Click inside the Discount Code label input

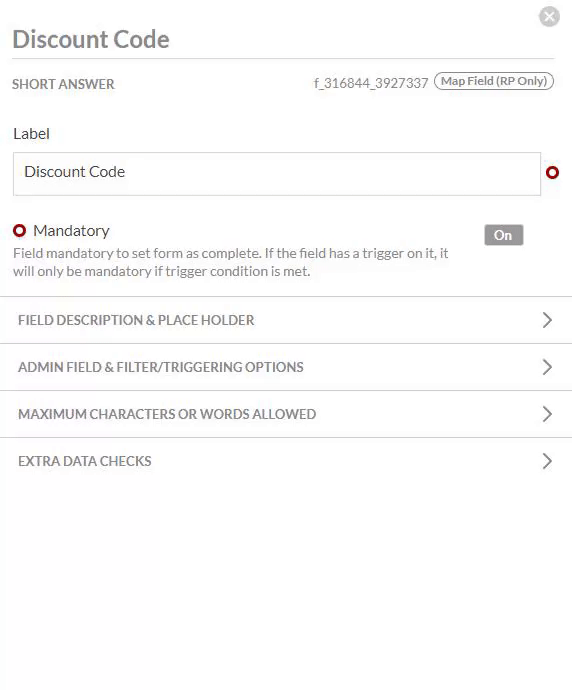pos(277,174)
